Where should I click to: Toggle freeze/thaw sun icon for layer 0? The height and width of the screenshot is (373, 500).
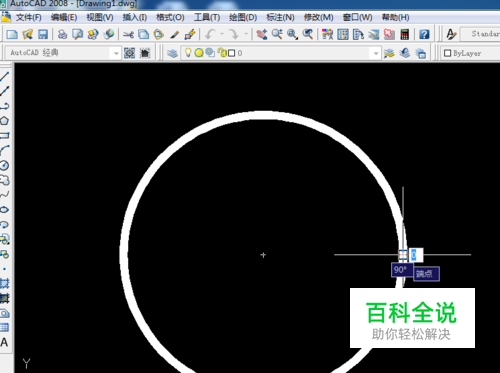click(199, 53)
